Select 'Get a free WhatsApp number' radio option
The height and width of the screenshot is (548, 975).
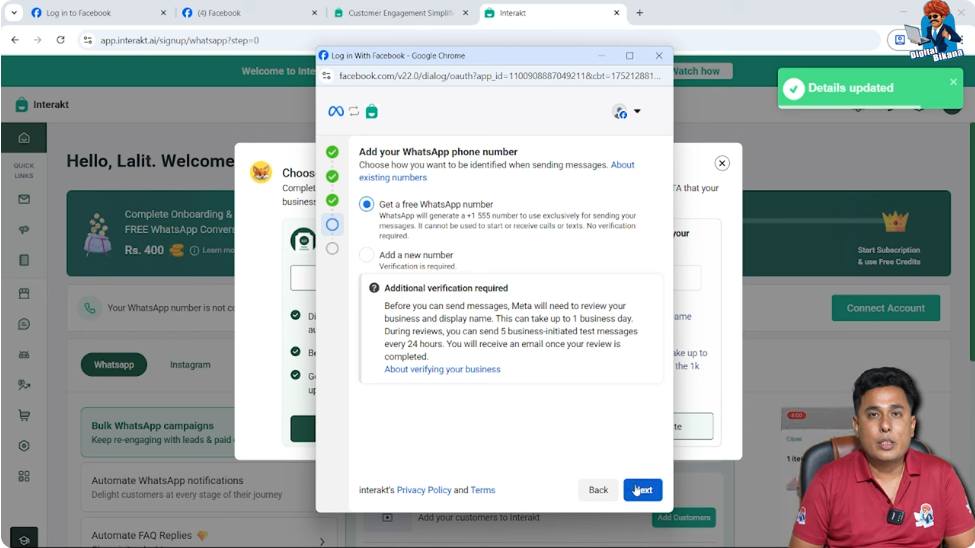tap(366, 204)
